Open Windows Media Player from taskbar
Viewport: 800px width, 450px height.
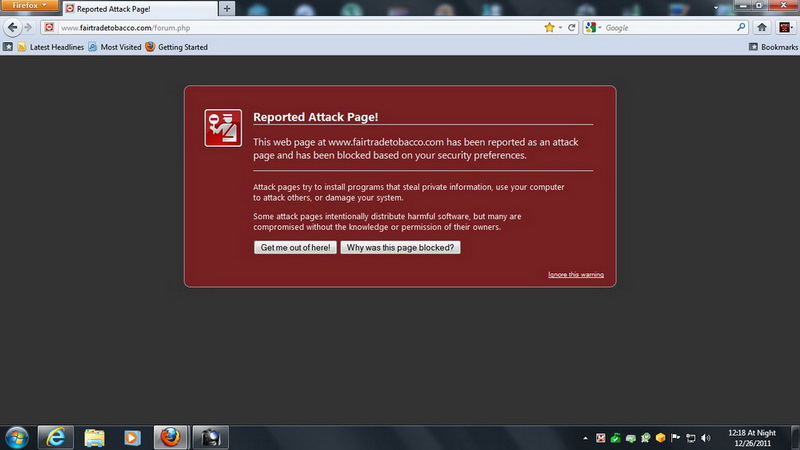132,437
